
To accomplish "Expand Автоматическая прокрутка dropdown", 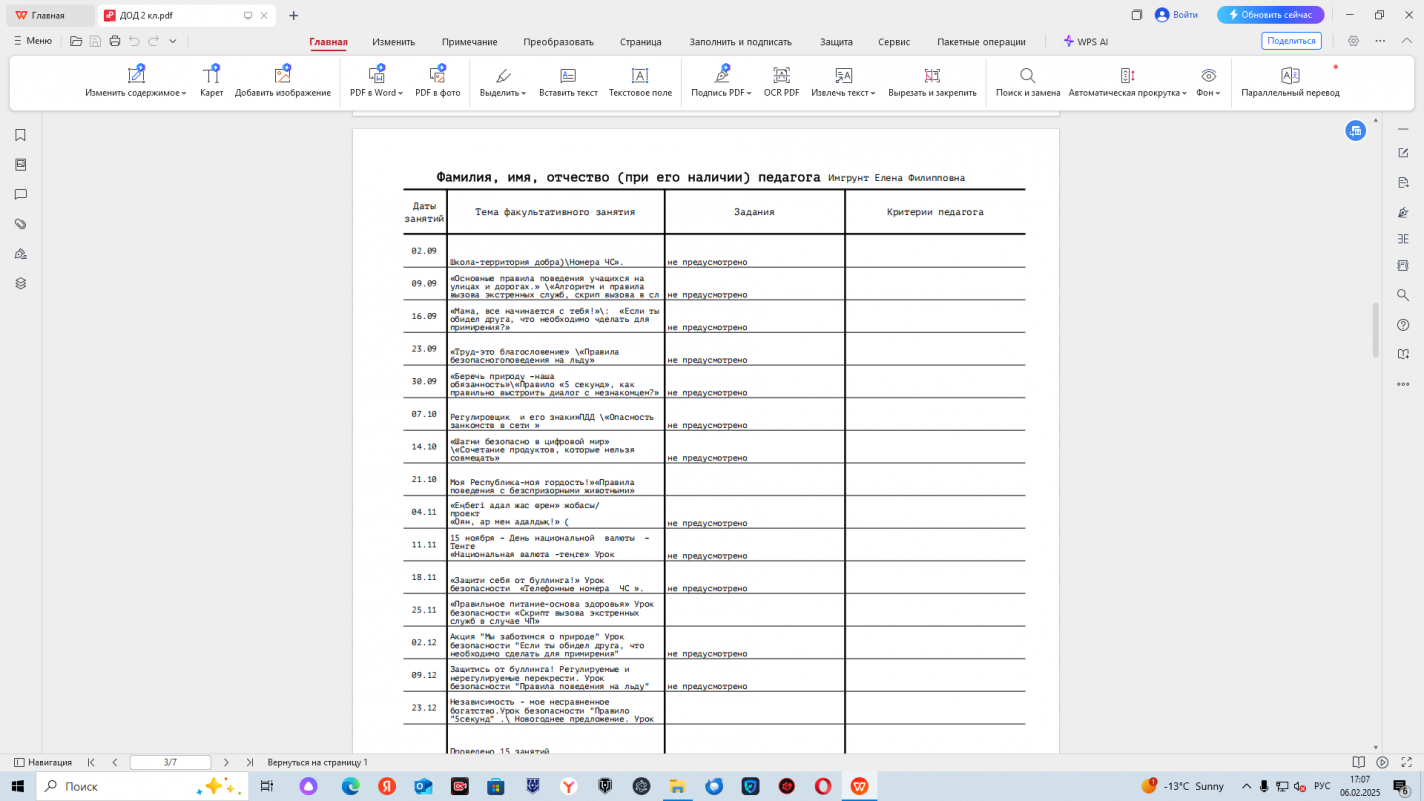I will point(1184,93).
